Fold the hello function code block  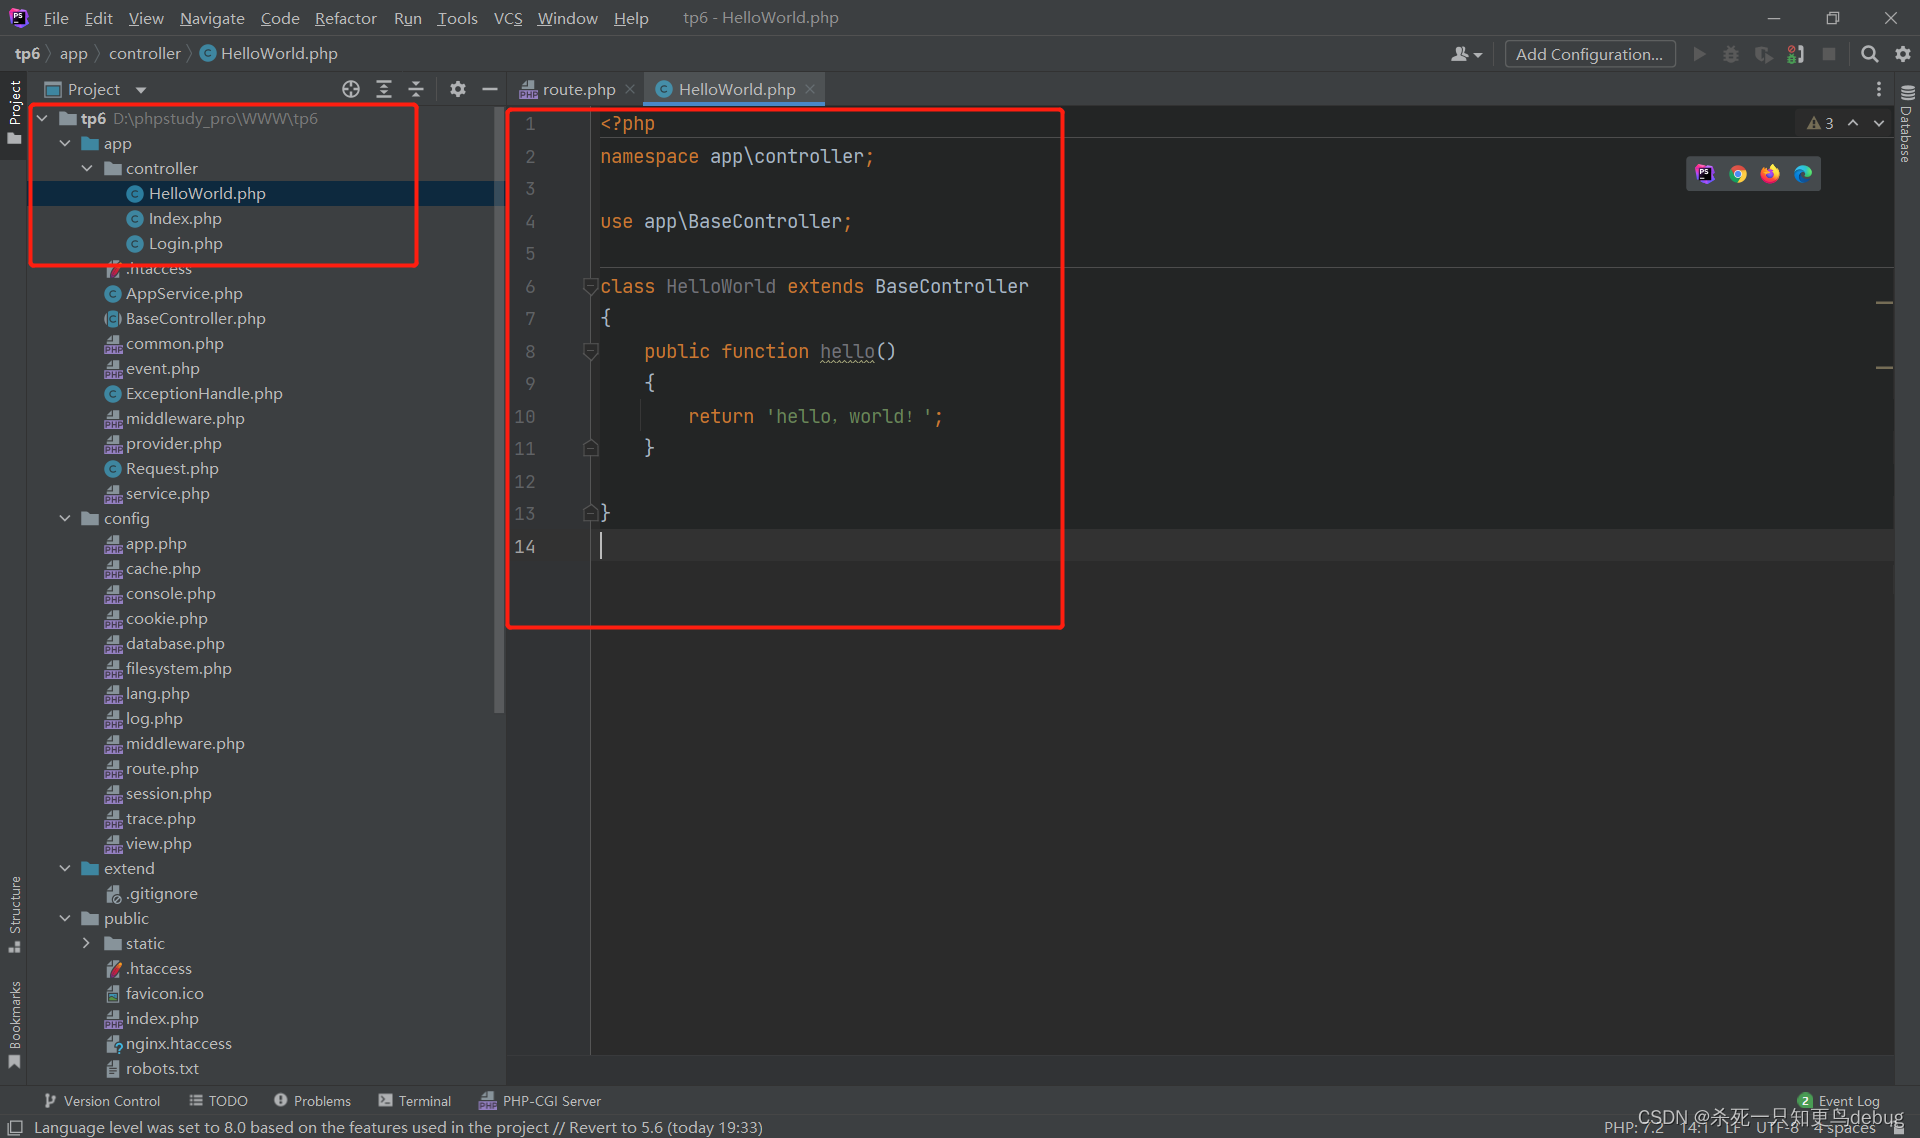(x=590, y=351)
